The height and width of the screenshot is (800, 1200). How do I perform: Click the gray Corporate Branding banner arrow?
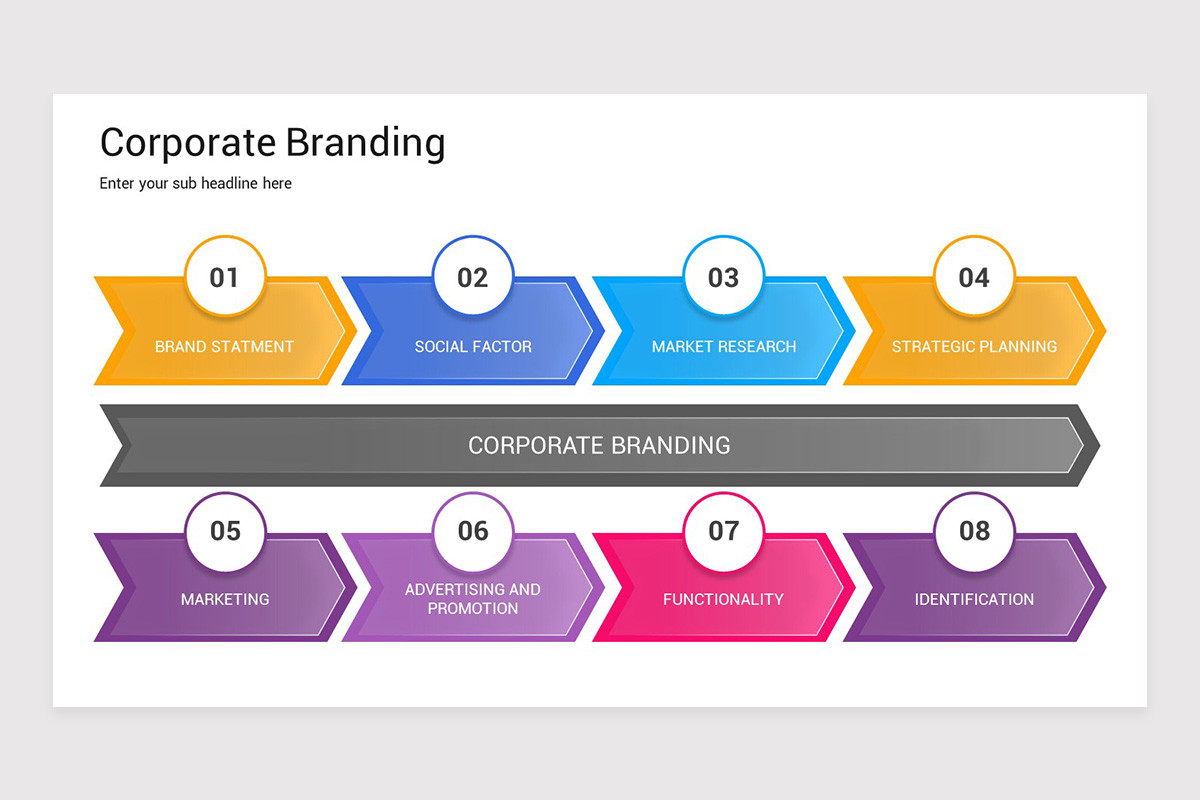[x=600, y=445]
